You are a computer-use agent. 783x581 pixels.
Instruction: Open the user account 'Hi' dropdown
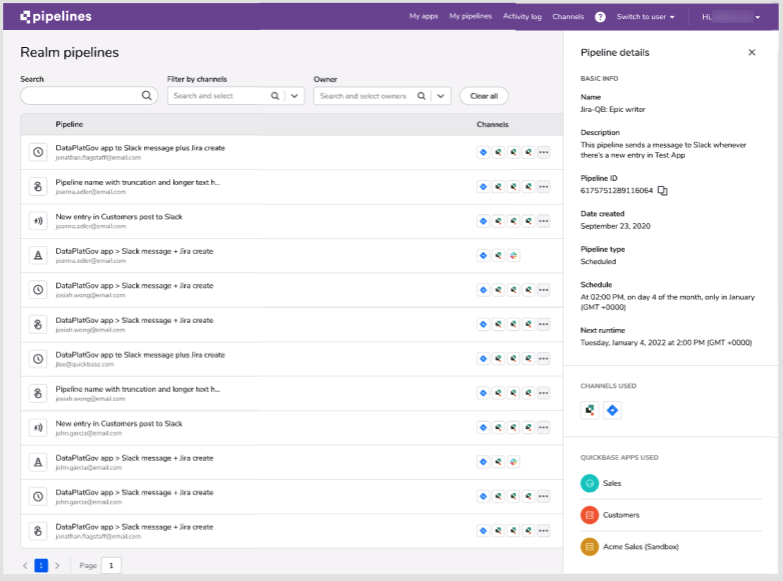pyautogui.click(x=731, y=17)
